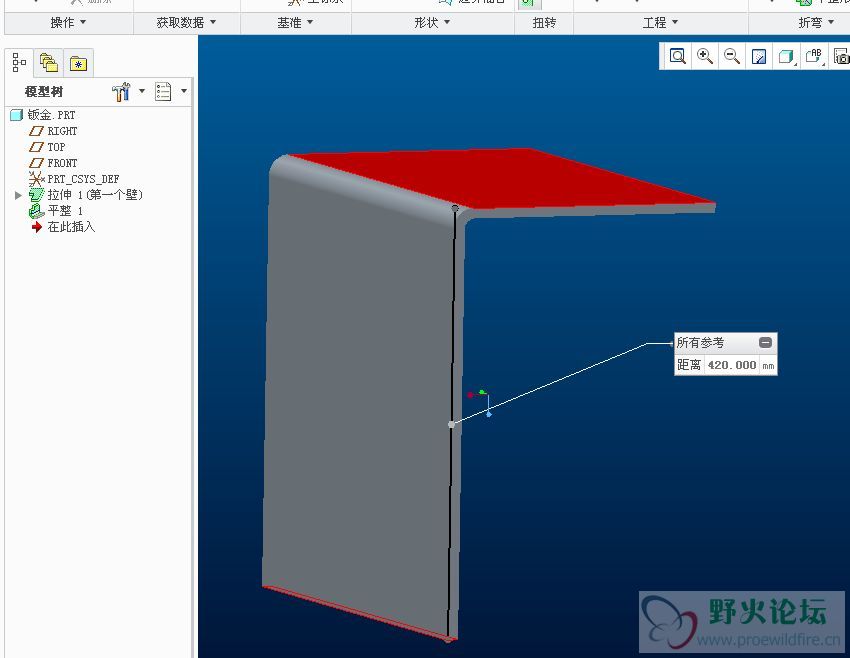Screen dimensions: 850x658
Task: Open the 基准 group dropdown
Action: [x=295, y=22]
